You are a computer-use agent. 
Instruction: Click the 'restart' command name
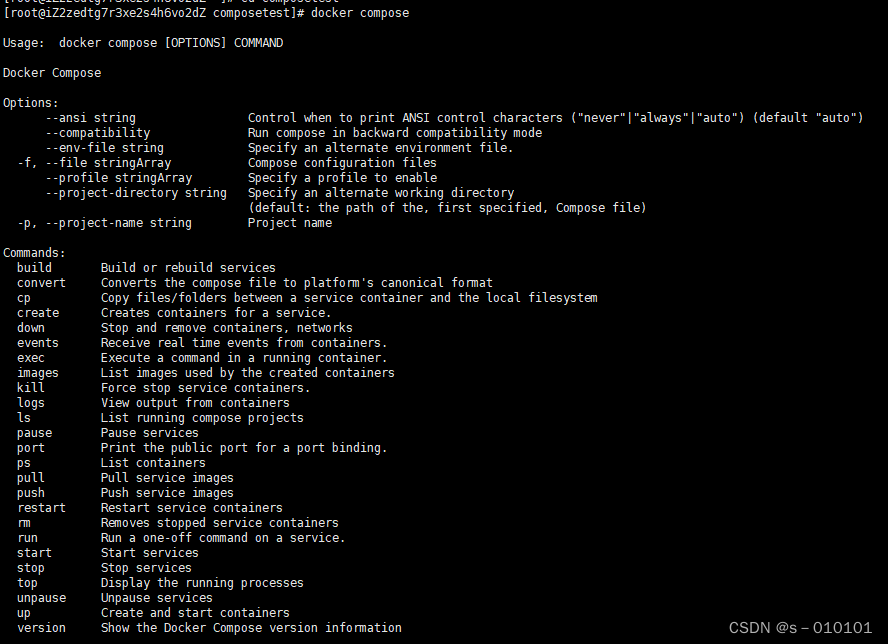41,508
